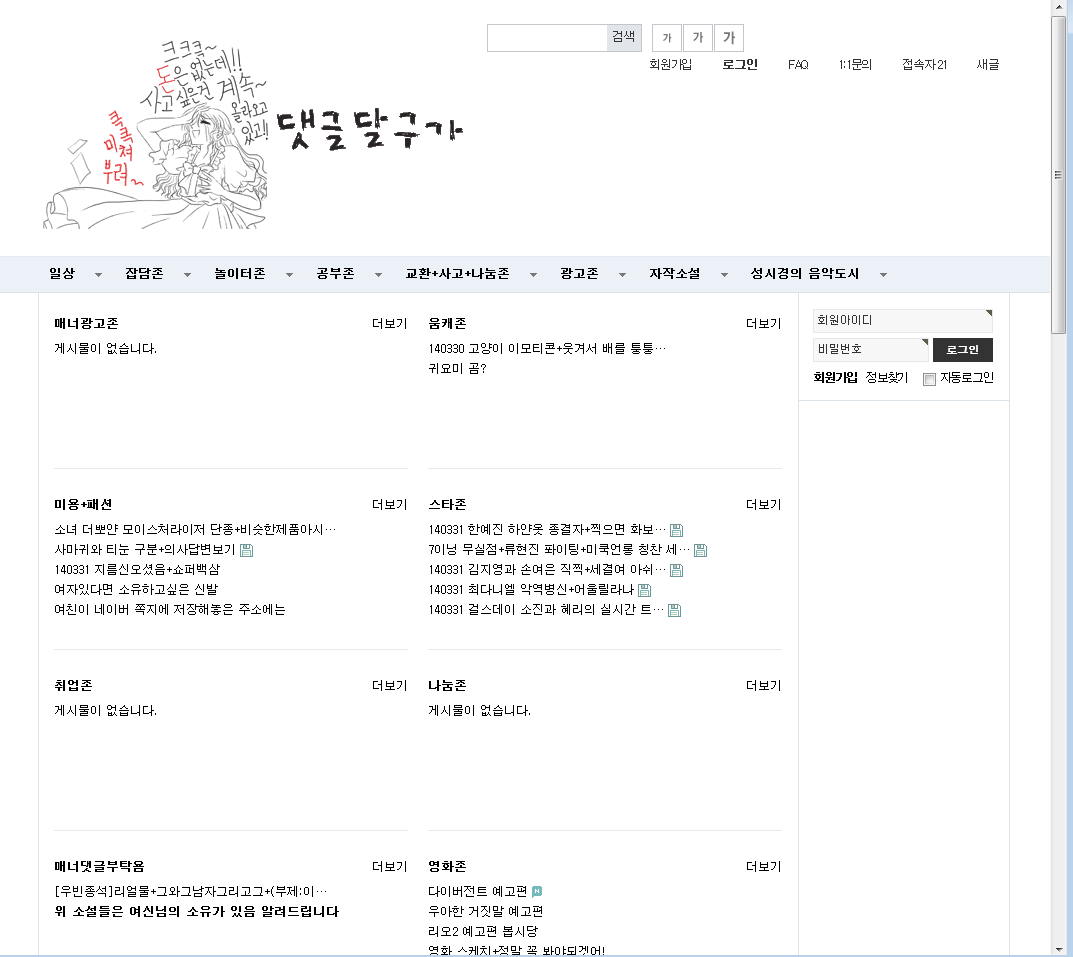Open the 자작소설 menu item
This screenshot has height=957, width=1073.
coord(674,274)
